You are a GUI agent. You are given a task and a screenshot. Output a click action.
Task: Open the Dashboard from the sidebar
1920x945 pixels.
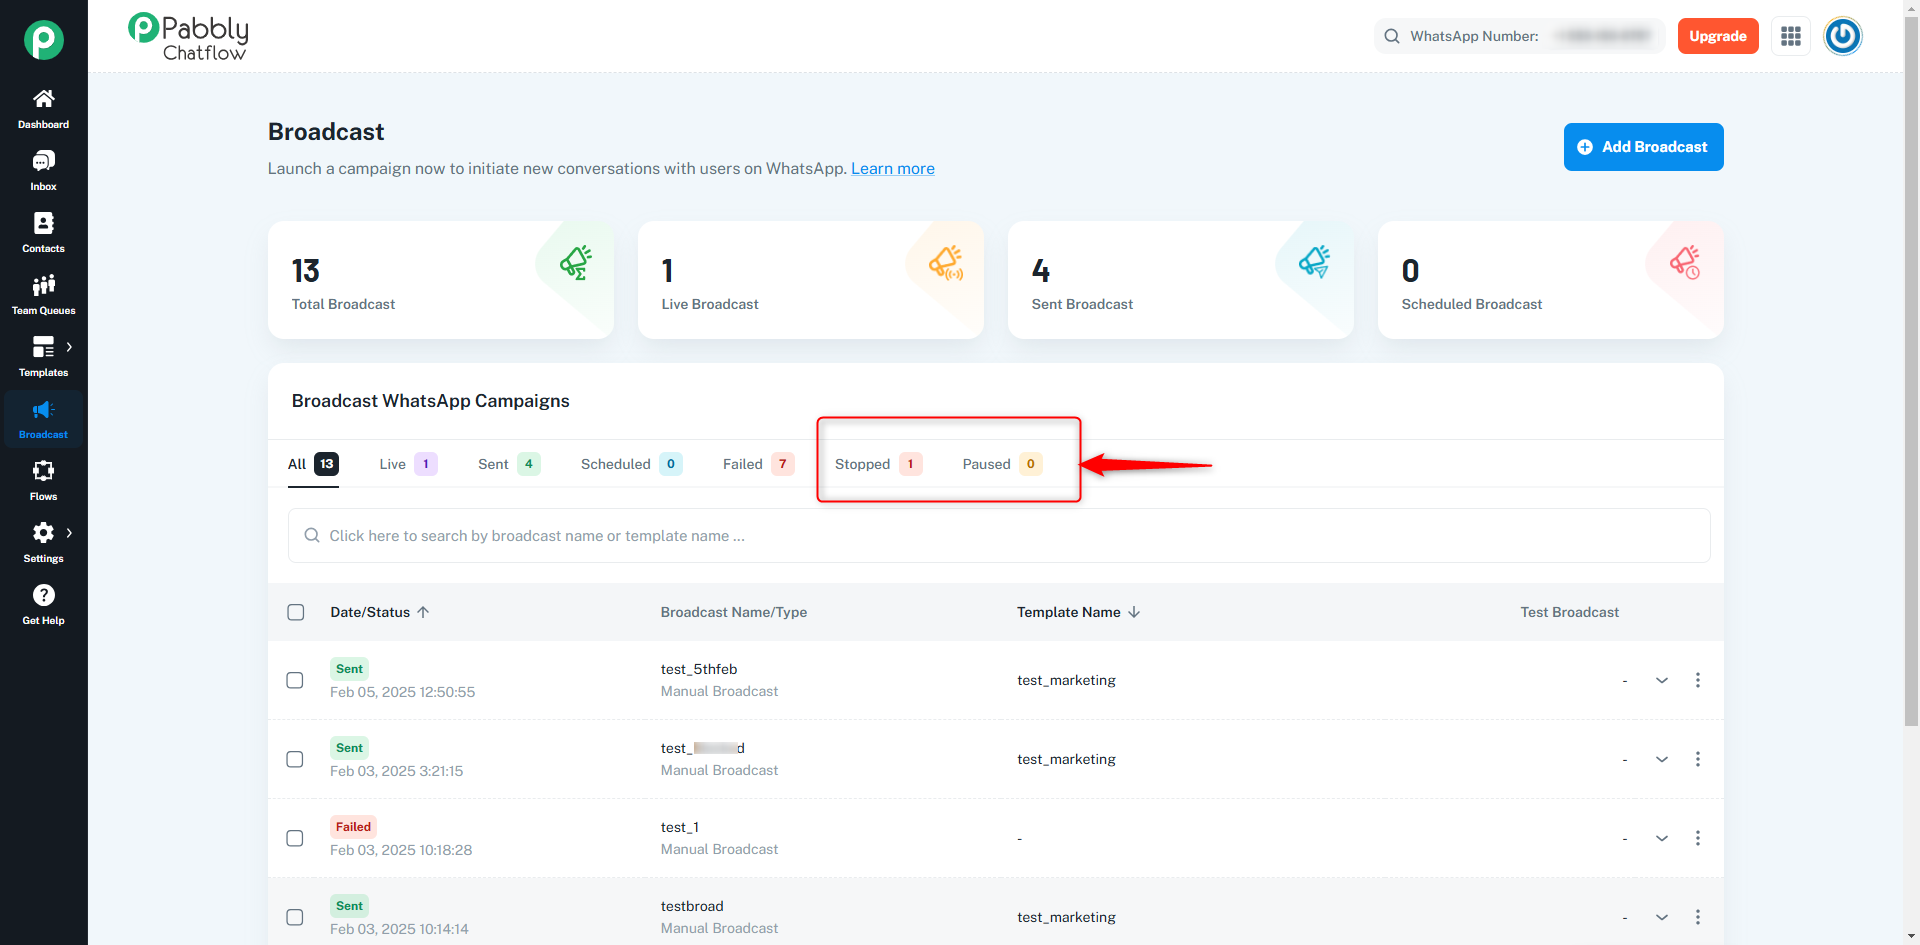click(x=43, y=109)
